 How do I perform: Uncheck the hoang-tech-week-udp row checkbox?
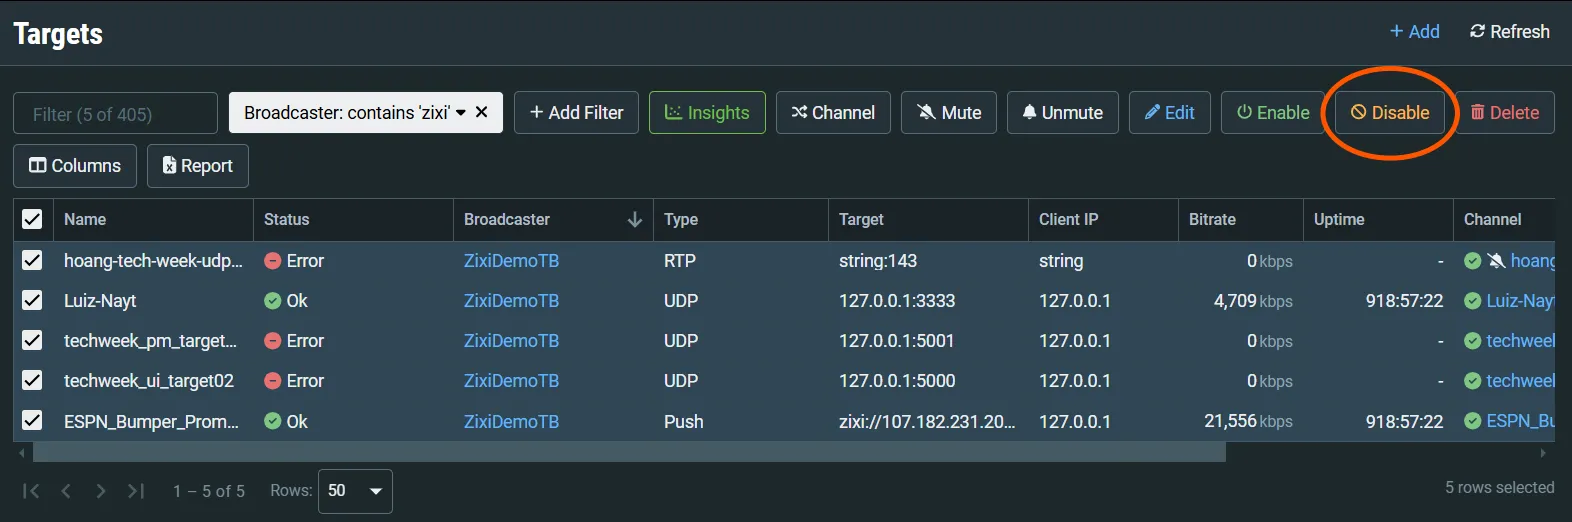click(x=32, y=260)
